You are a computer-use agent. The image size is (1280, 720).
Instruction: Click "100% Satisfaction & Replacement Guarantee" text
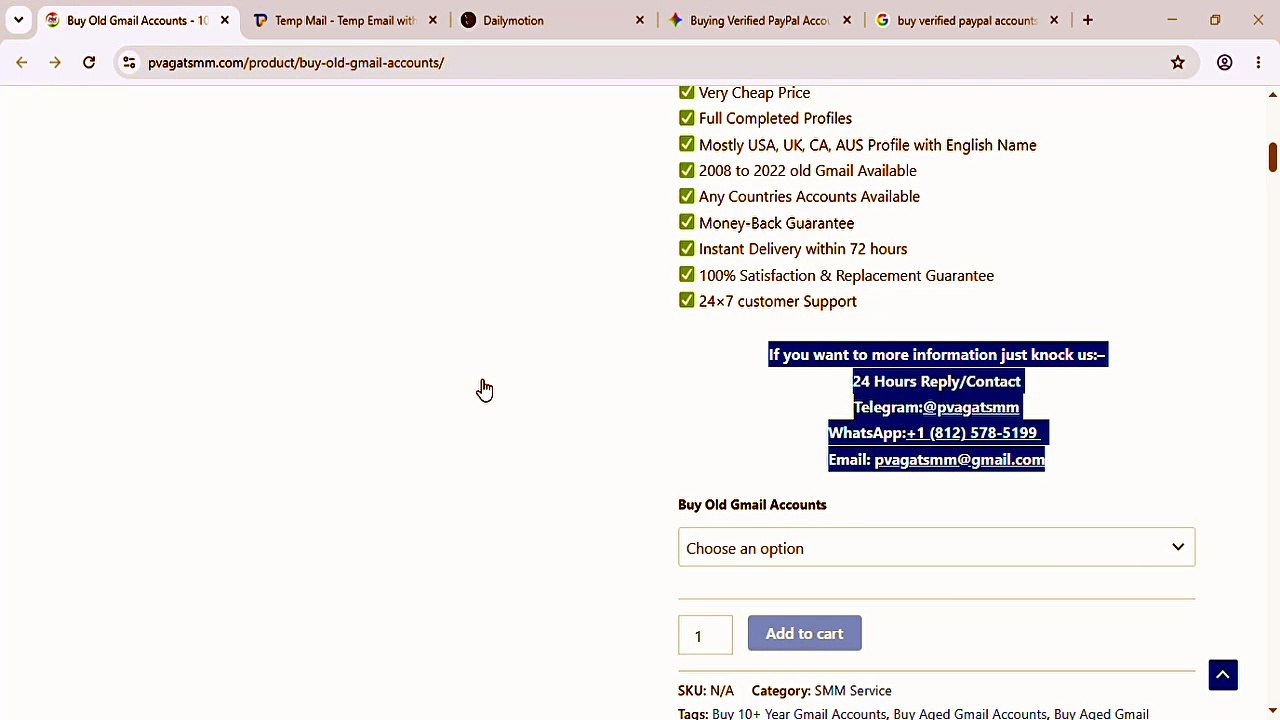[x=846, y=276]
